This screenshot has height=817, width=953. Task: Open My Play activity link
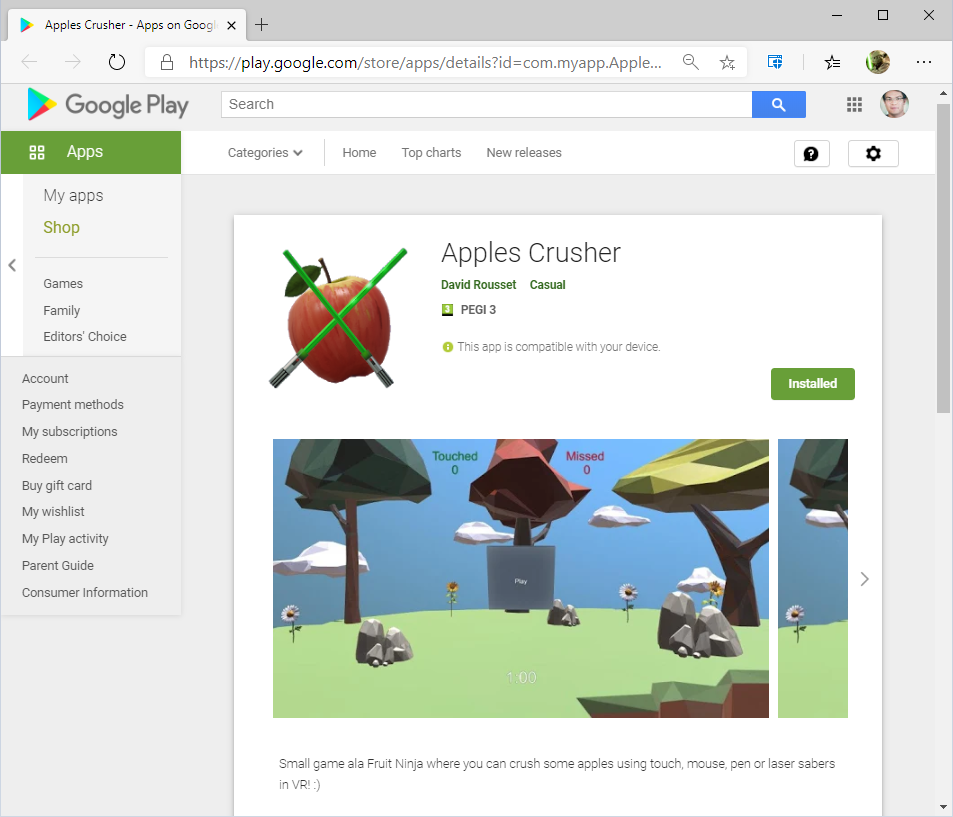(x=65, y=539)
